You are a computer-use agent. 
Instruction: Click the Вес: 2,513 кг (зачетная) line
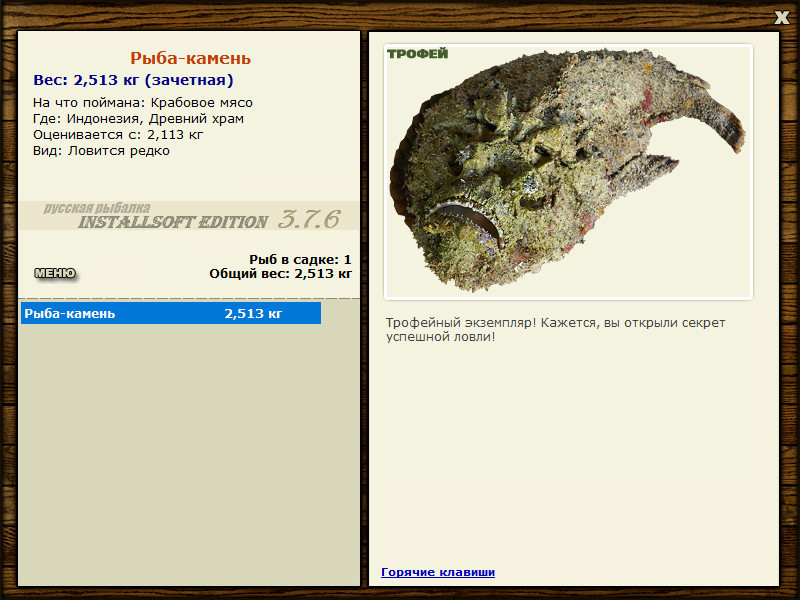pyautogui.click(x=133, y=80)
